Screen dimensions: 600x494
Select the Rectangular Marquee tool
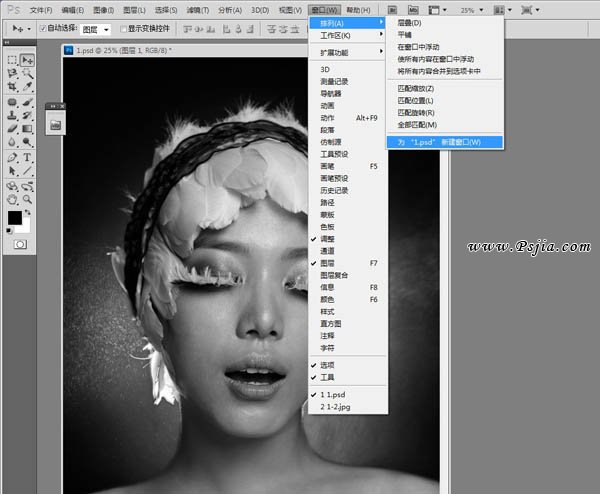pos(12,60)
